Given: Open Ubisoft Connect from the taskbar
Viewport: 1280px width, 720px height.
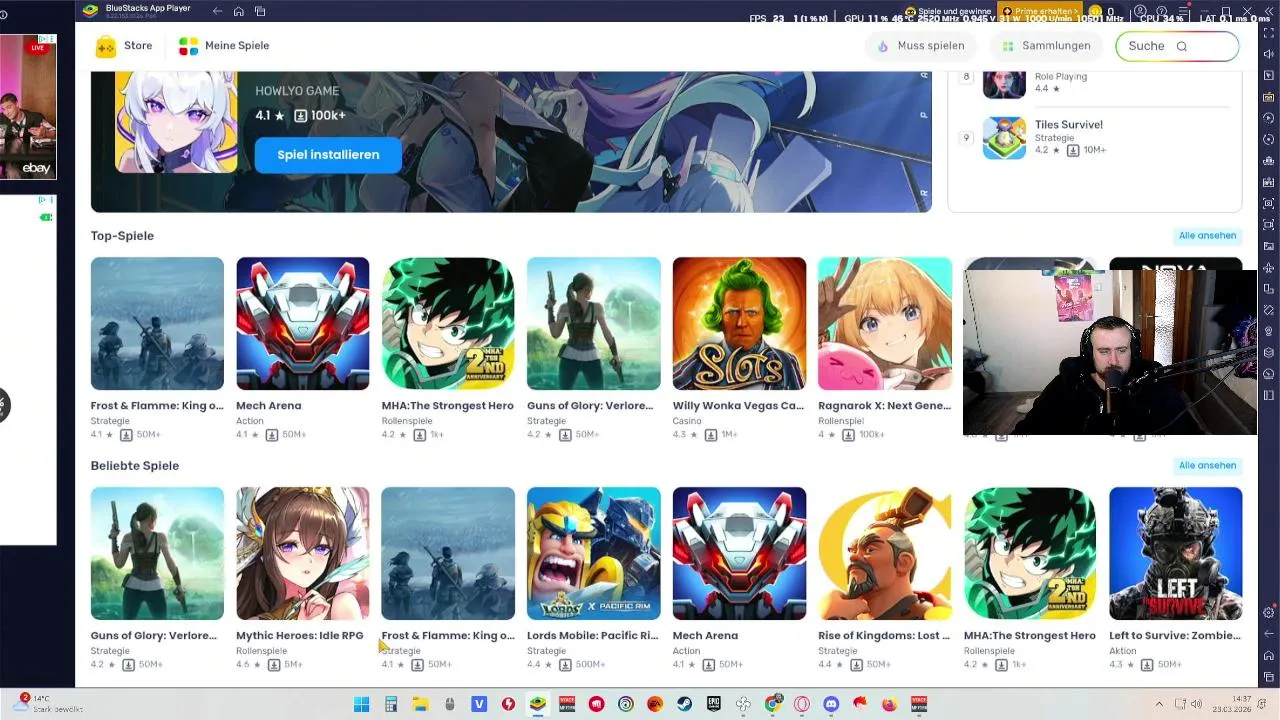Looking at the screenshot, I should point(626,704).
